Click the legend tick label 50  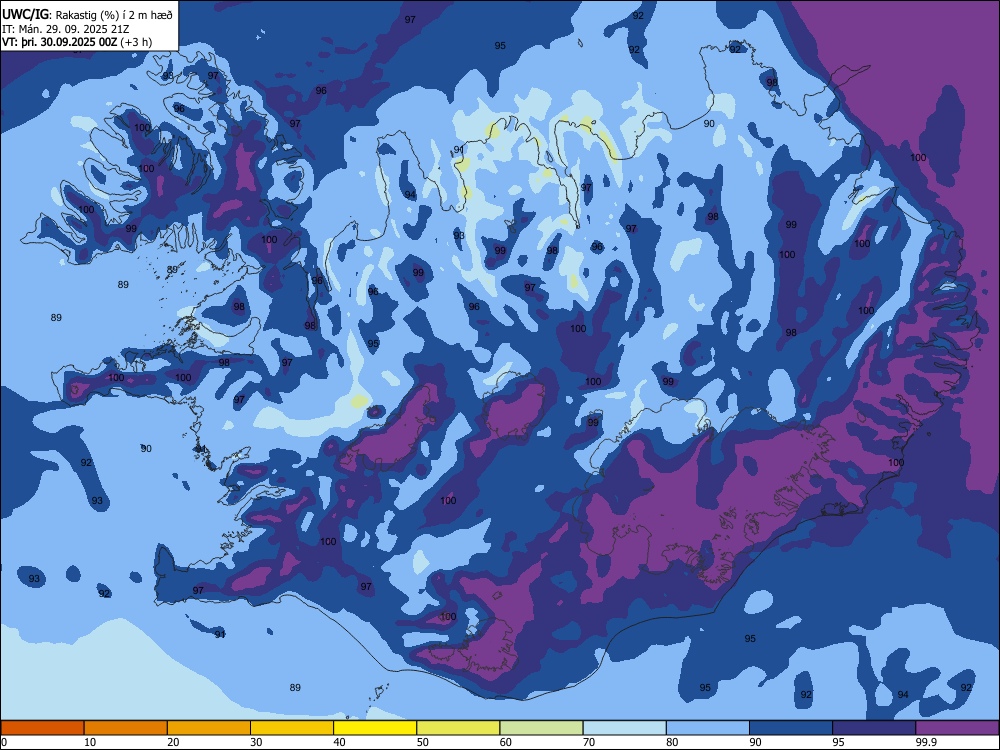tap(423, 742)
